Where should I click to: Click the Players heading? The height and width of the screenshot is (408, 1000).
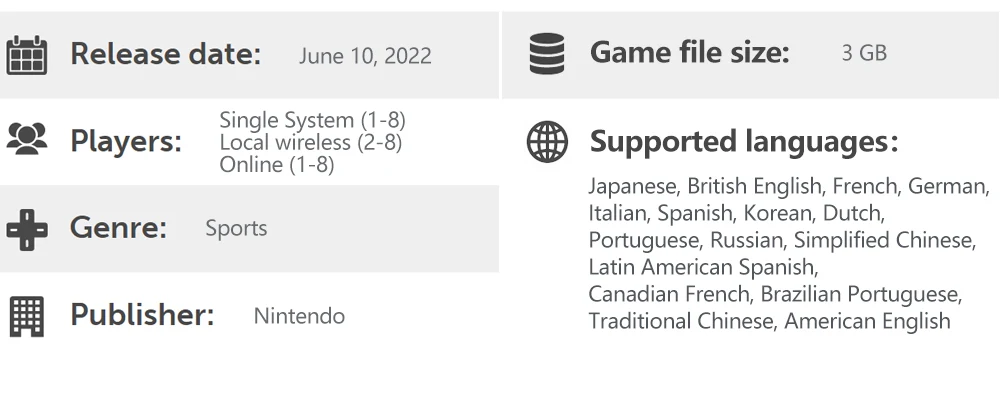coord(126,141)
